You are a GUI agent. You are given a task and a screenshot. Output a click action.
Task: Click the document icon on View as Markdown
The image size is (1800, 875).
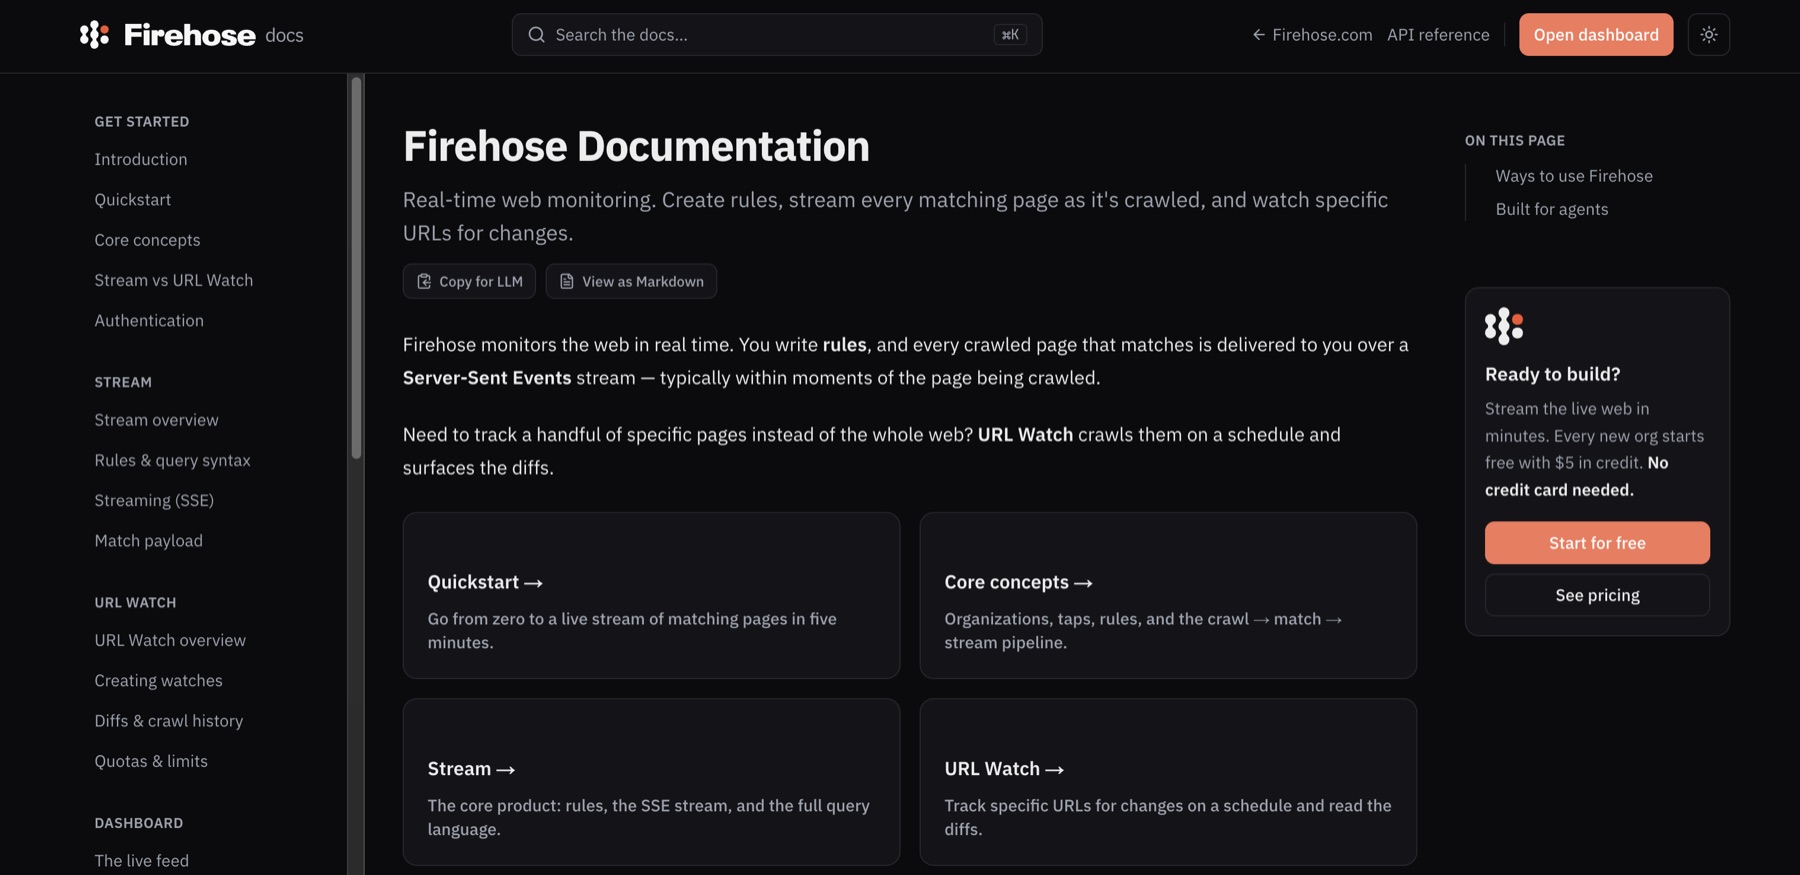click(x=567, y=282)
